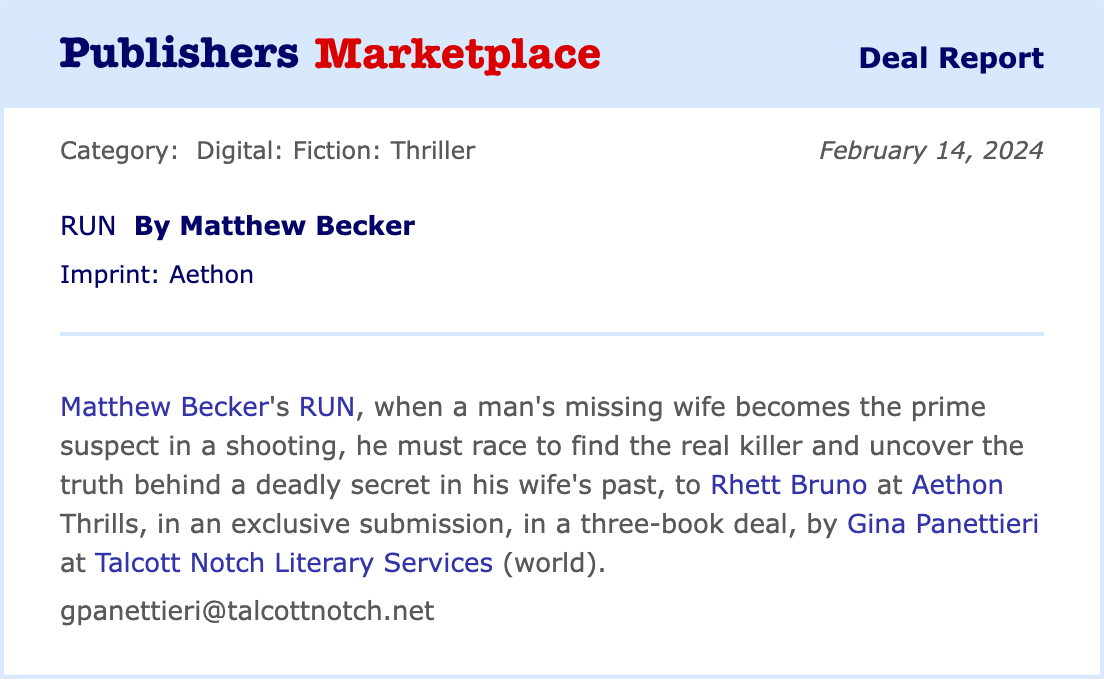Screen dimensions: 1104x680
Task: Visit the Aethon link before Thrills
Action: (x=957, y=485)
